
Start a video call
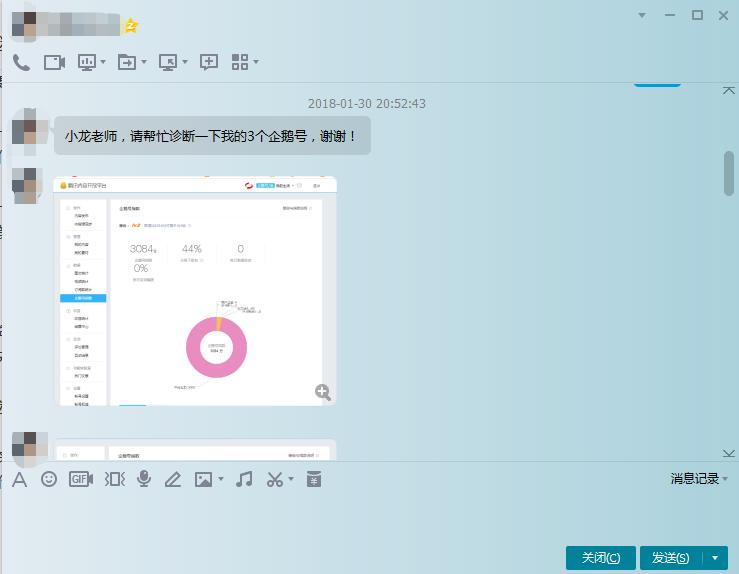54,62
